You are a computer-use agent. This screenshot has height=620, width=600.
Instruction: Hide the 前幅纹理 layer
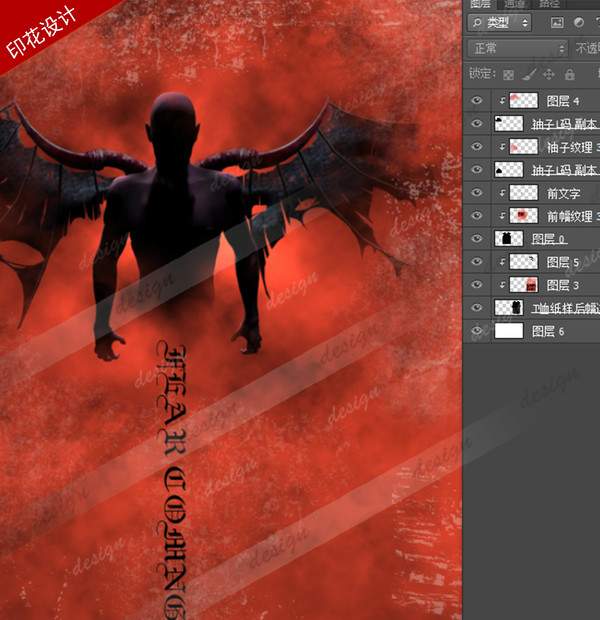[477, 215]
